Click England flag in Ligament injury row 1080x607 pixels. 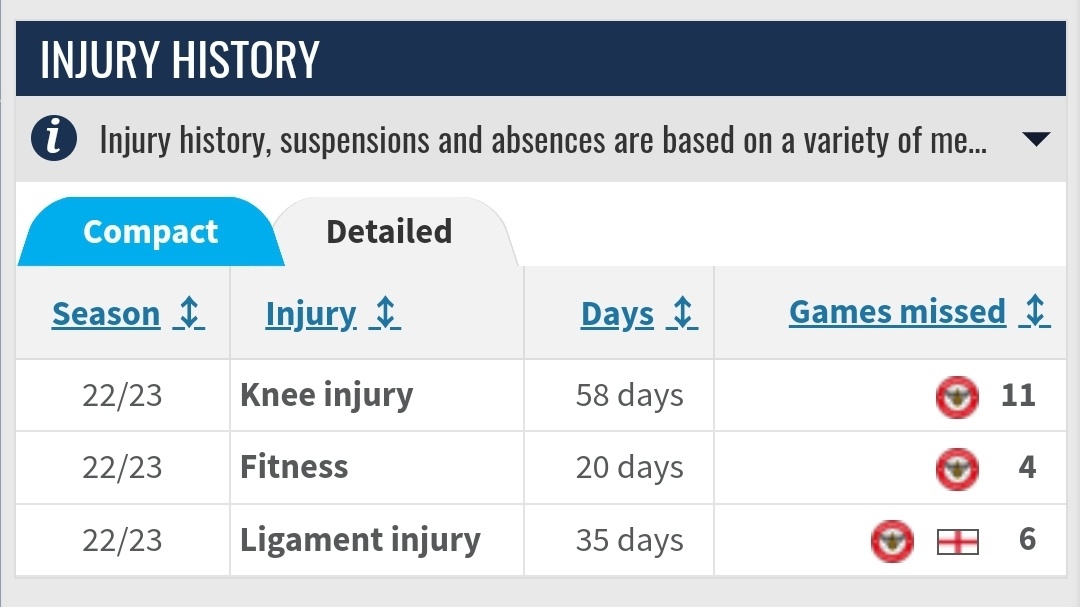click(x=958, y=542)
